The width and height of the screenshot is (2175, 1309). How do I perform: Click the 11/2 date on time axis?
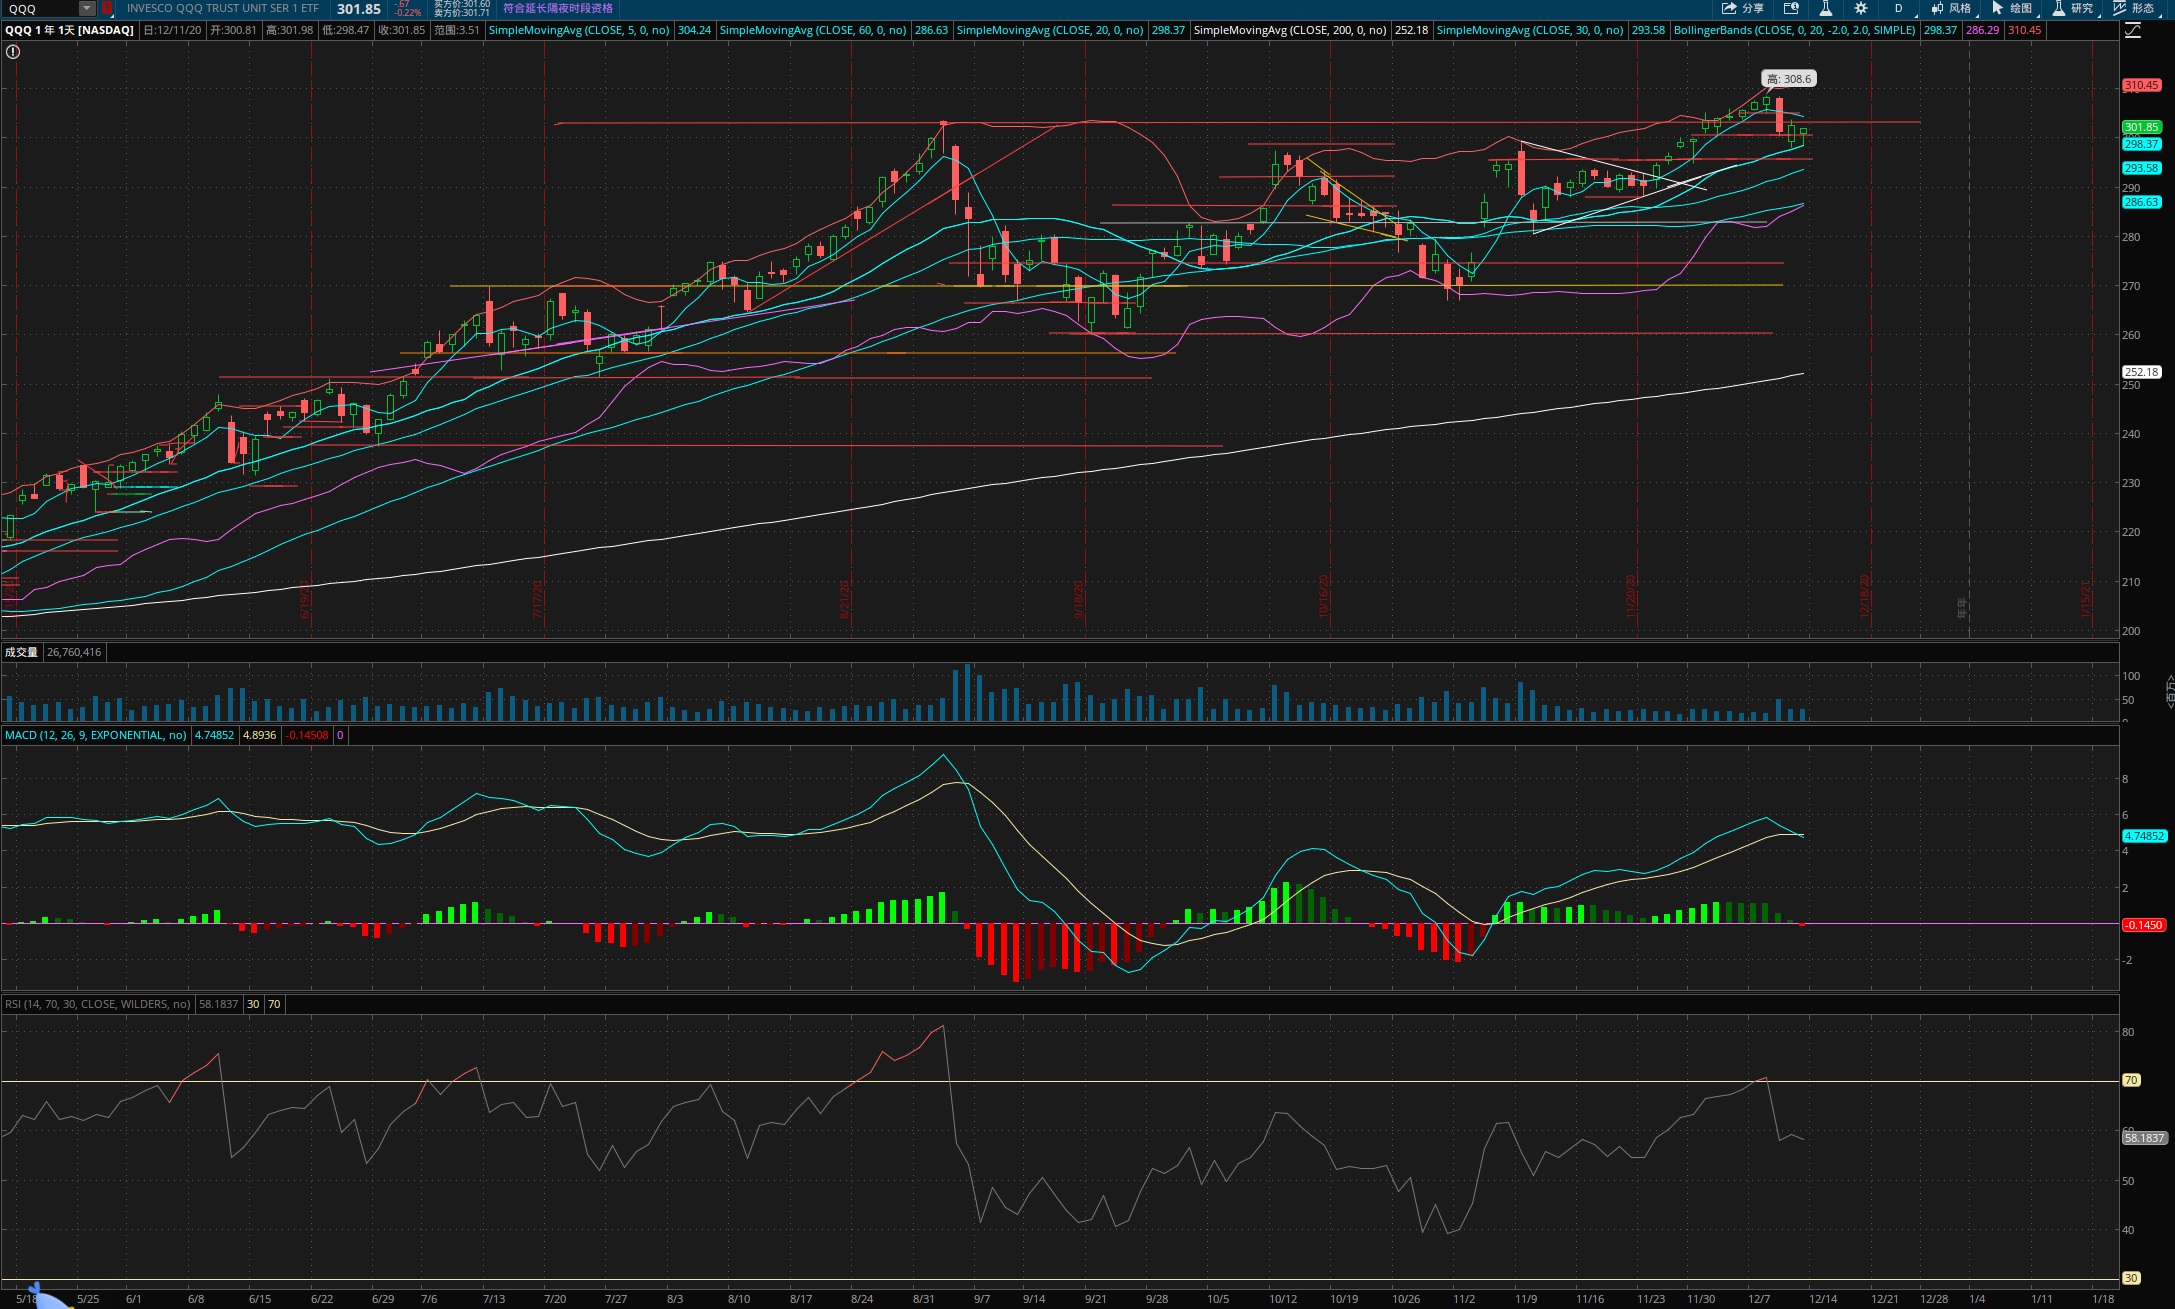point(1464,1299)
